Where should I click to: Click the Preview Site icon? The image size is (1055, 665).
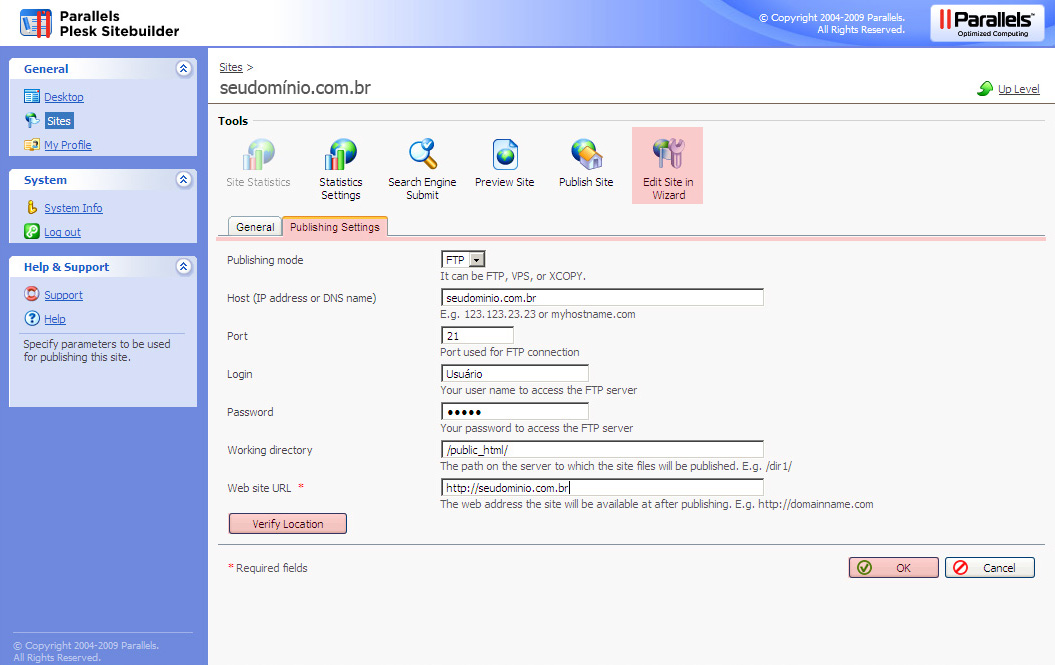click(x=505, y=155)
